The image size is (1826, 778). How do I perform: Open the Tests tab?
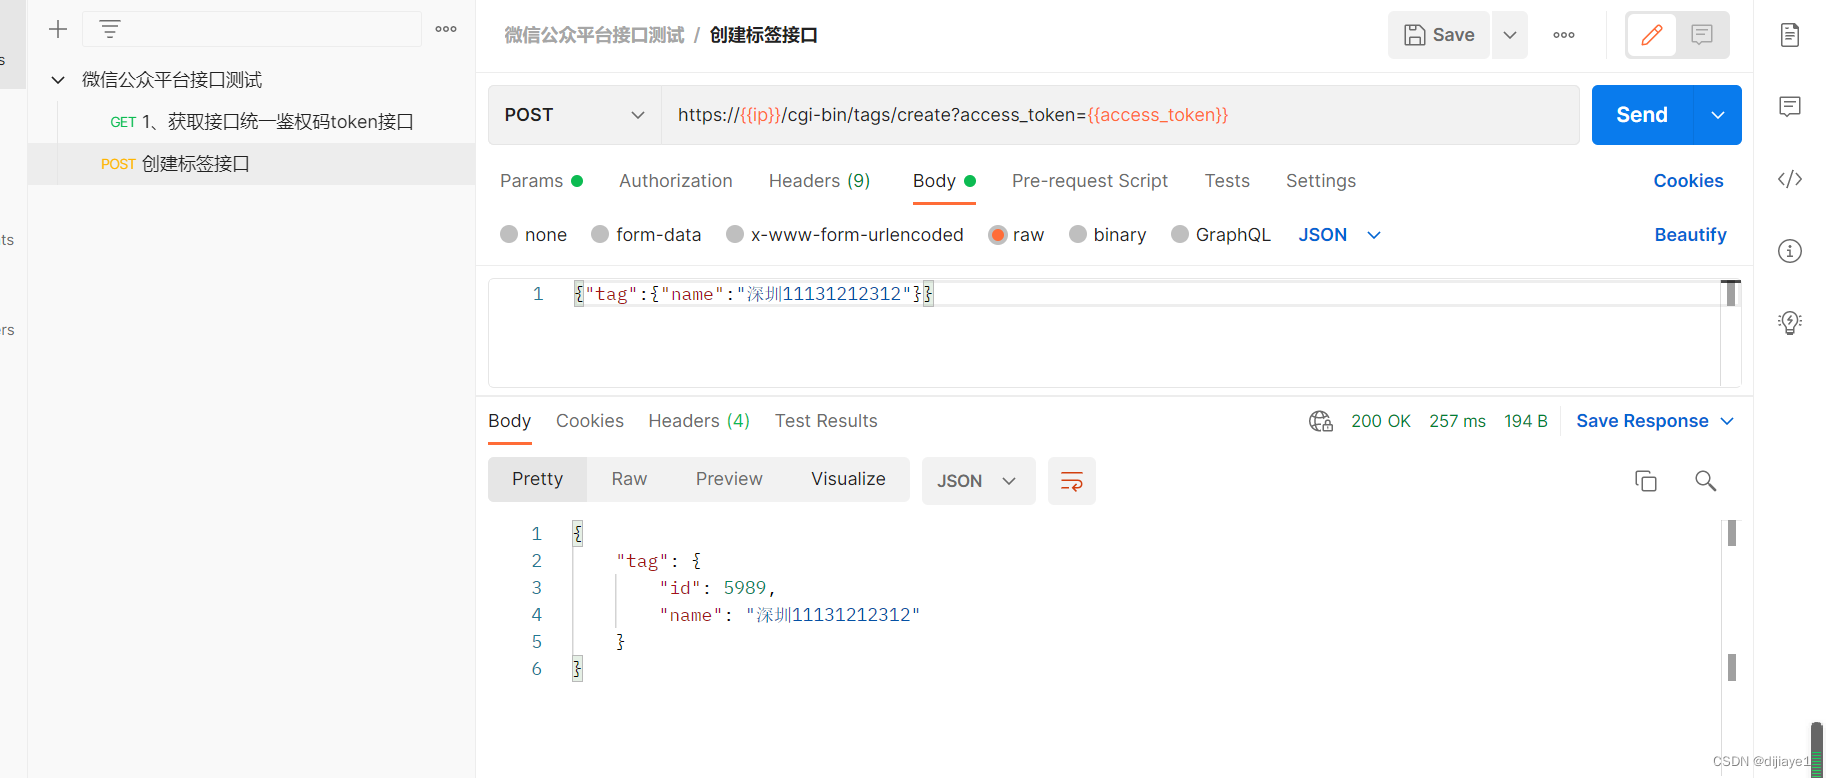tap(1227, 181)
